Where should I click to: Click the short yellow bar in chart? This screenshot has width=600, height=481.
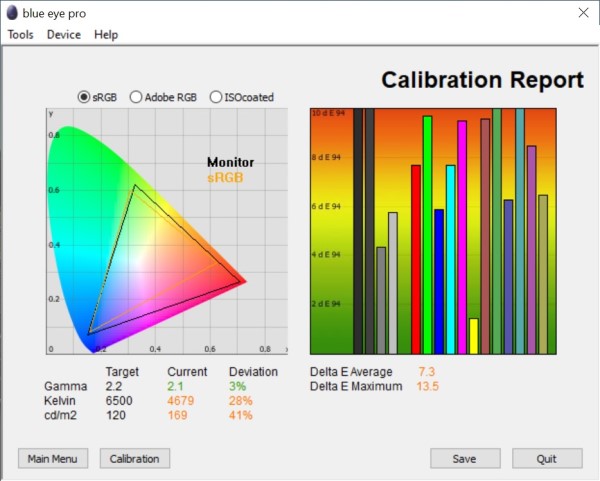click(473, 335)
